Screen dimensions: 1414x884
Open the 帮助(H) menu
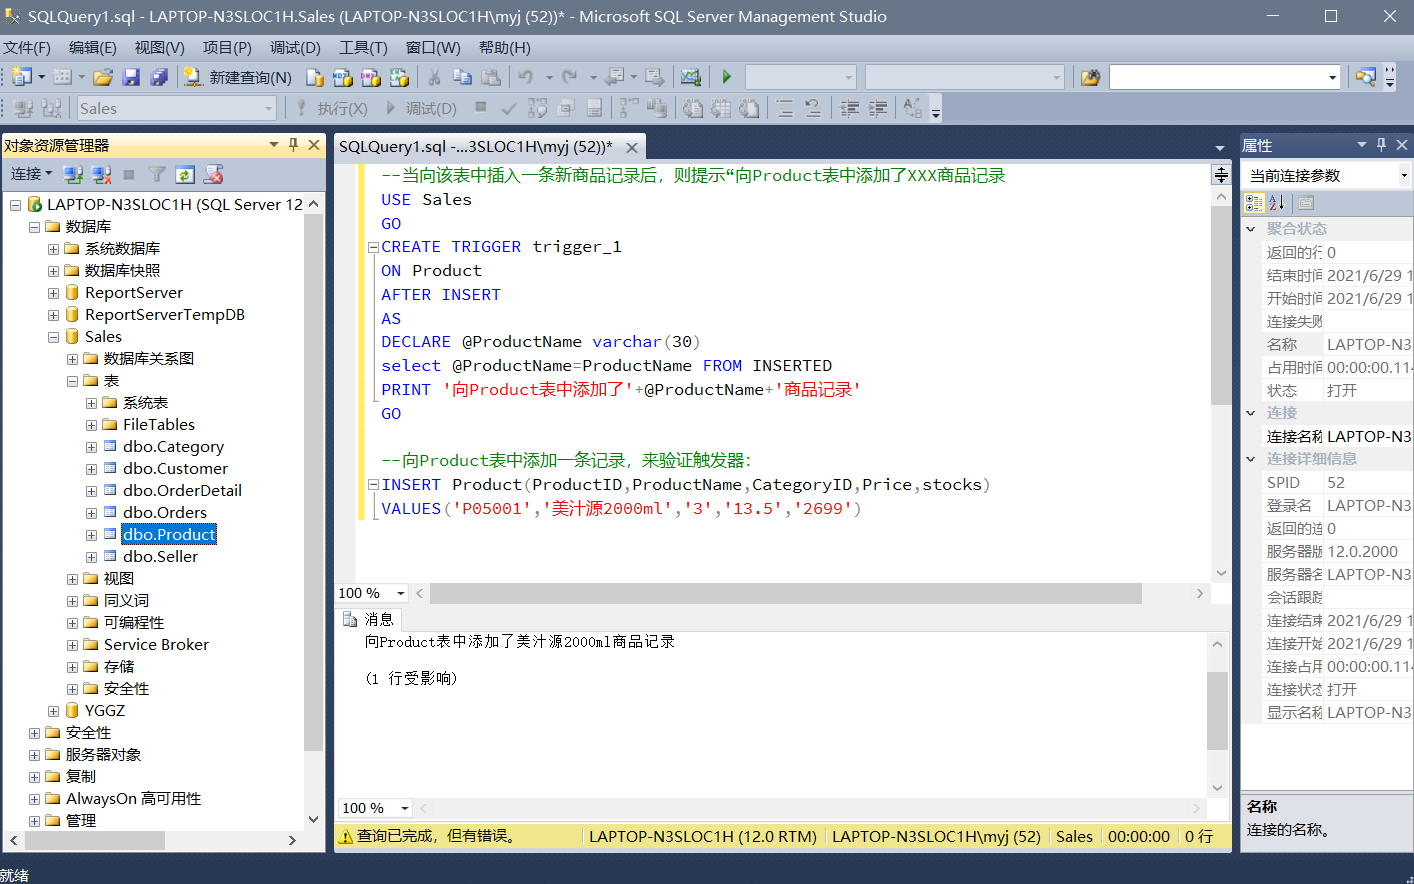pos(504,48)
